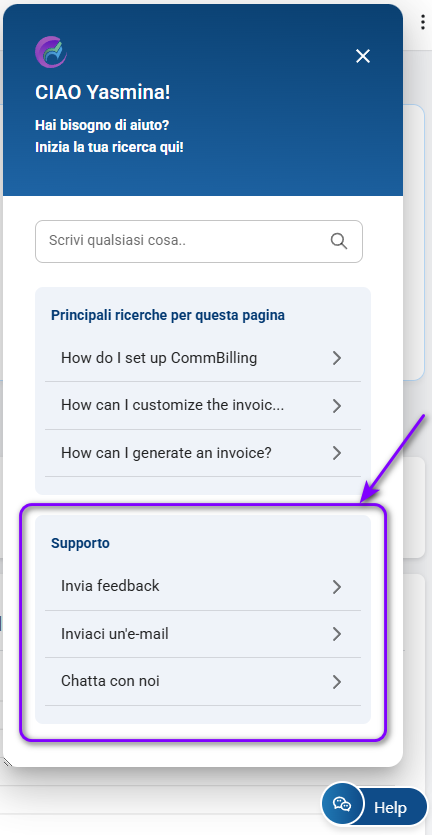Viewport: 432px width, 835px height.
Task: Close the help panel with the X
Action: pyautogui.click(x=363, y=56)
